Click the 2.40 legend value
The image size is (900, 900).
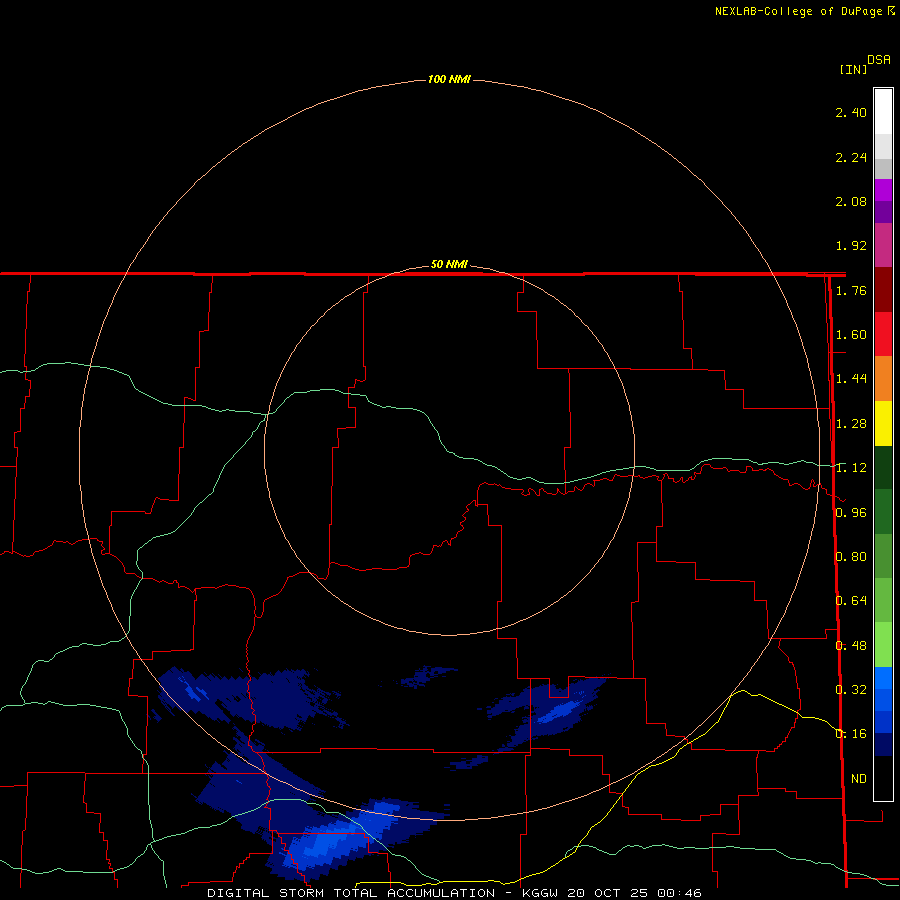pyautogui.click(x=851, y=112)
